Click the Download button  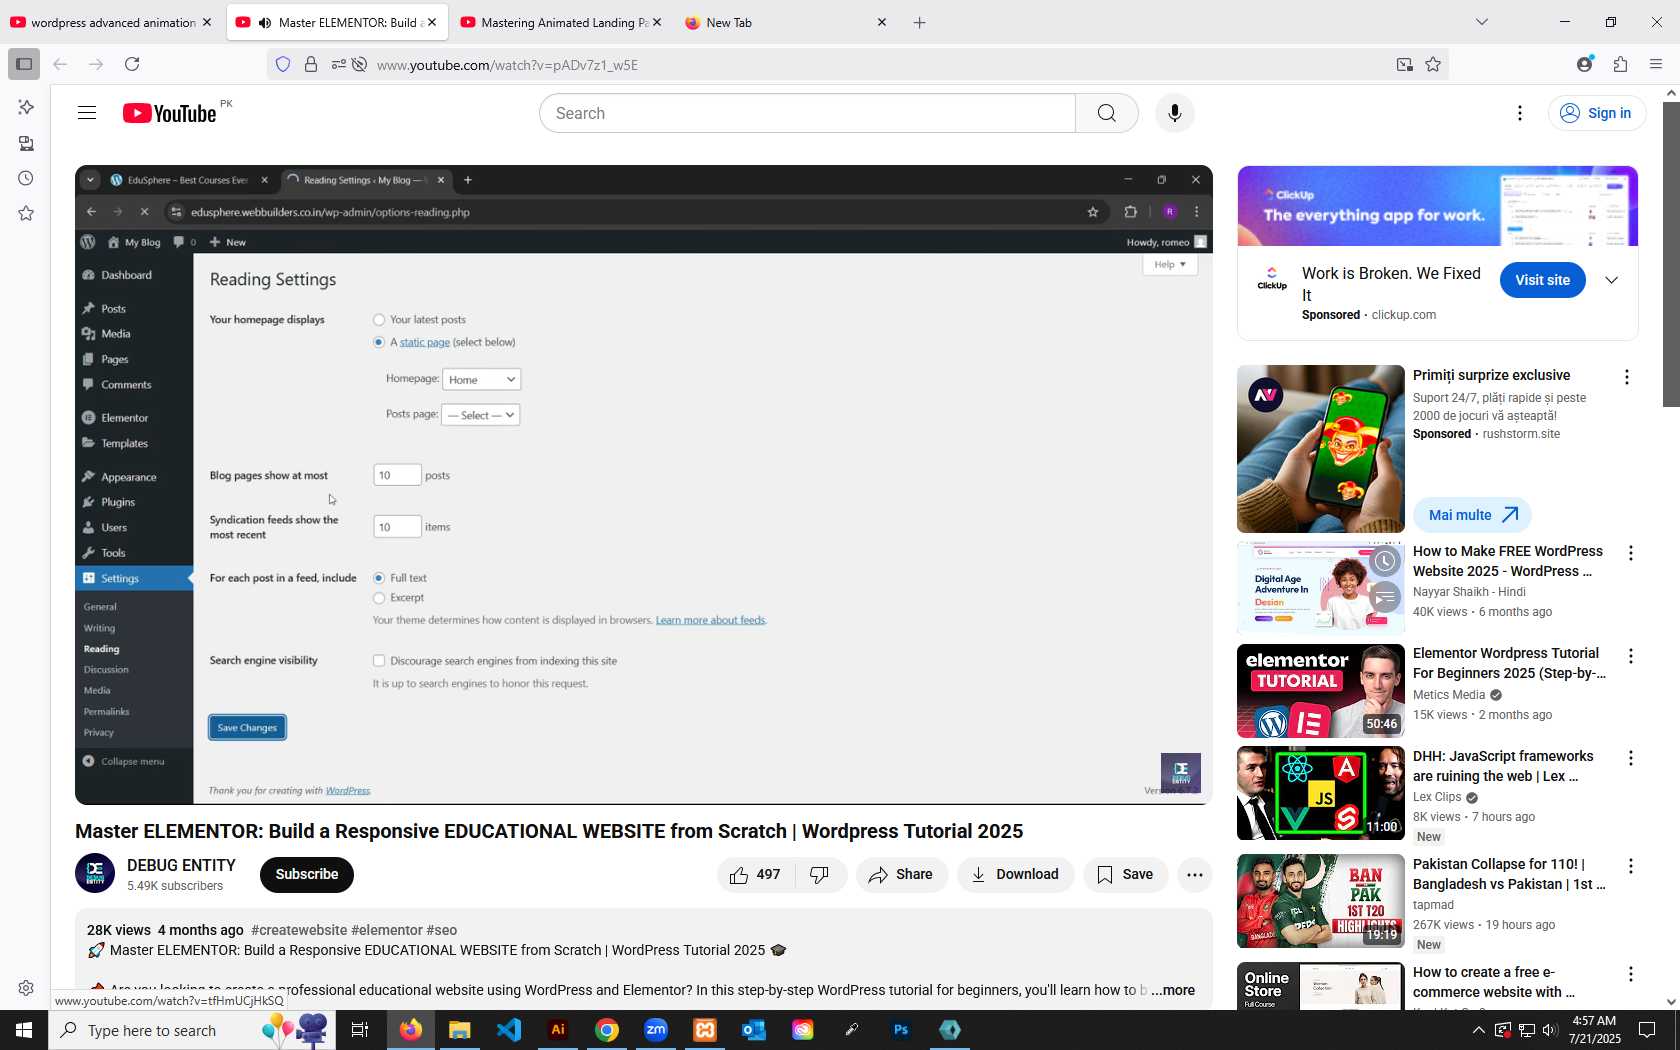(x=1015, y=875)
